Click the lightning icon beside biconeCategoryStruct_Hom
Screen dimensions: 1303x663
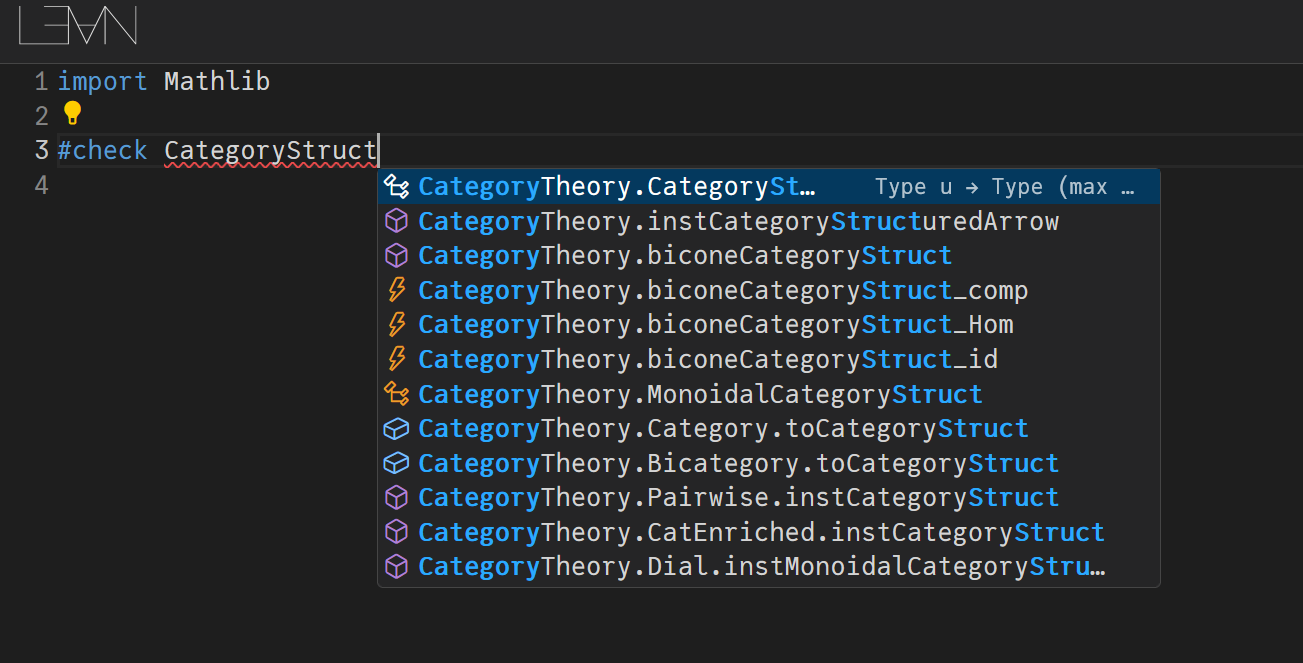(x=397, y=325)
